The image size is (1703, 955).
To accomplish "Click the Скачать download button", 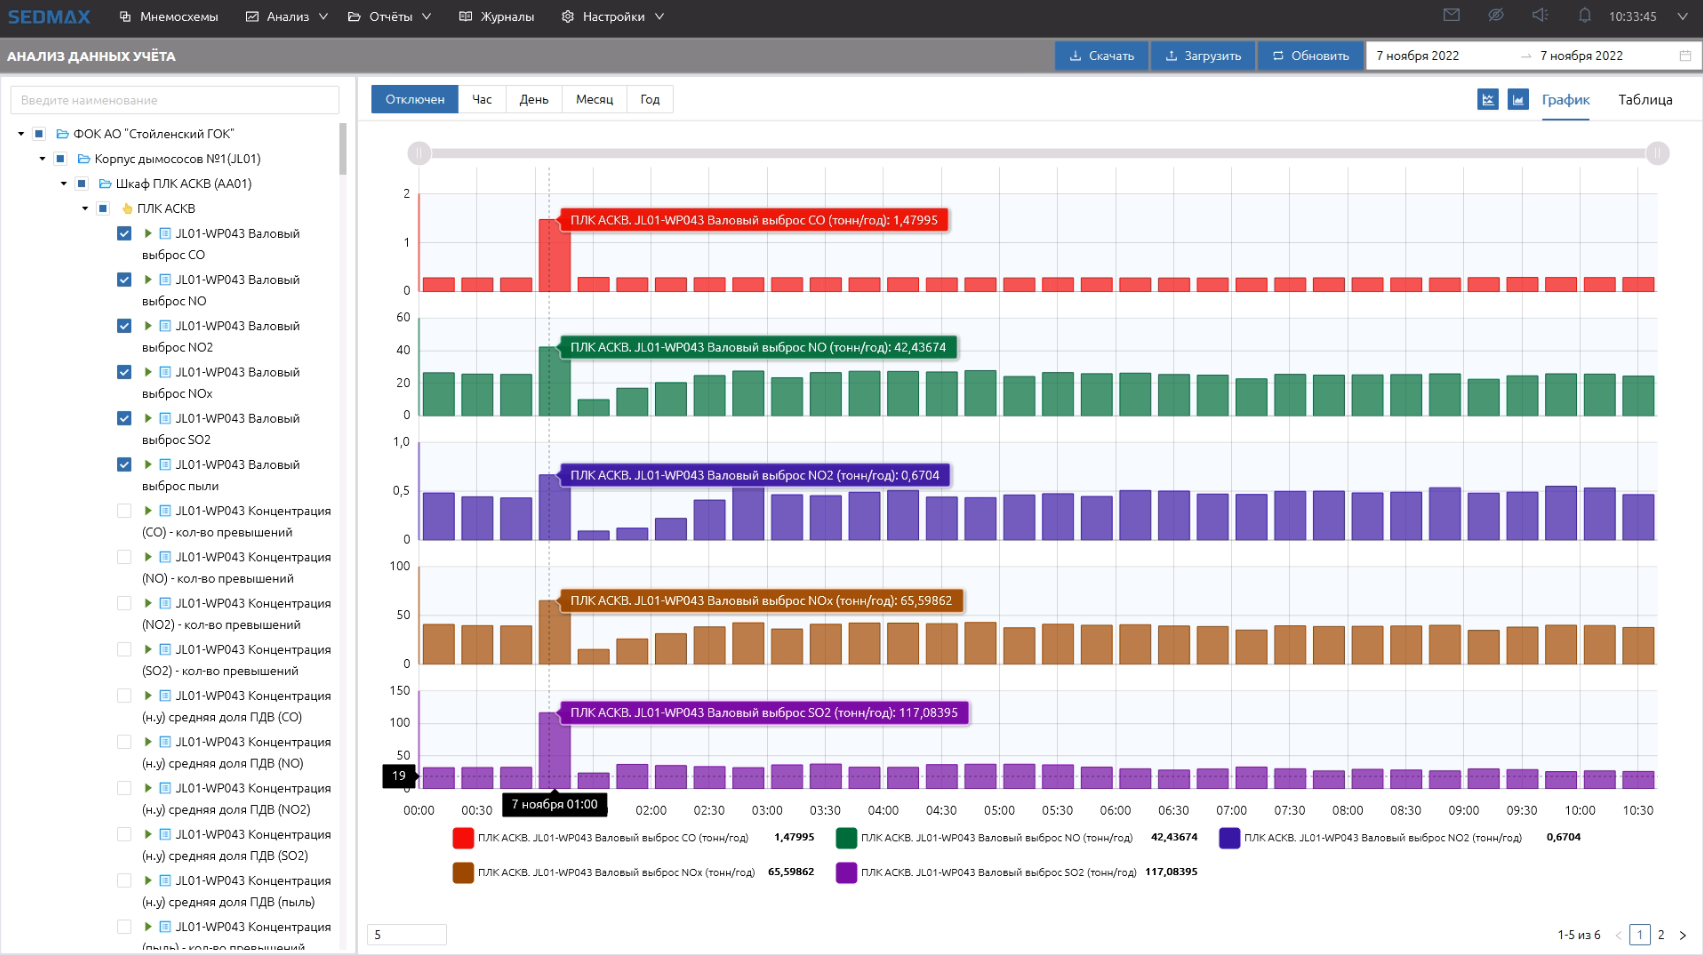I will click(1101, 56).
